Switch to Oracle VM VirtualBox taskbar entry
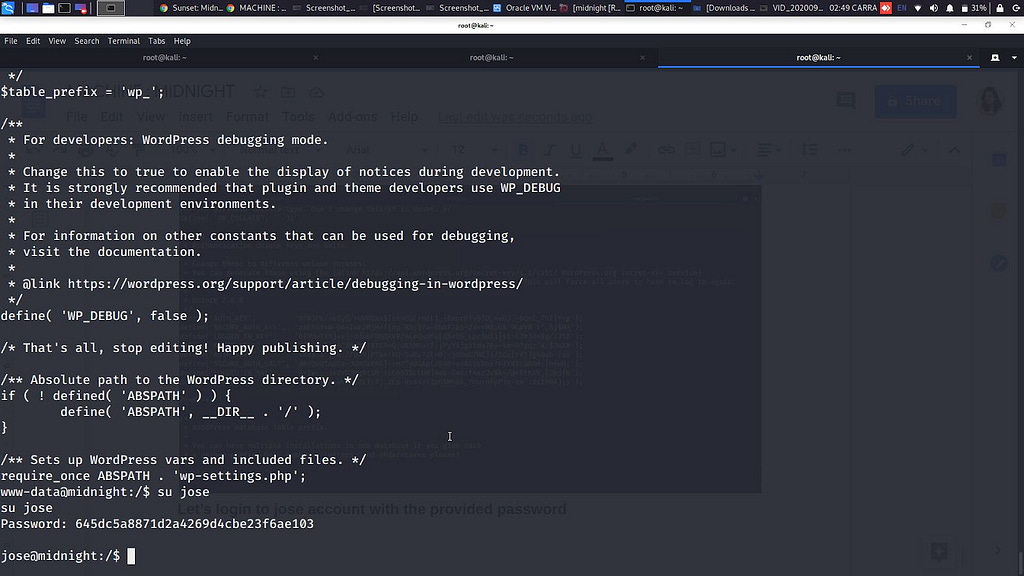Screen dimensions: 1024x576 pos(524,8)
